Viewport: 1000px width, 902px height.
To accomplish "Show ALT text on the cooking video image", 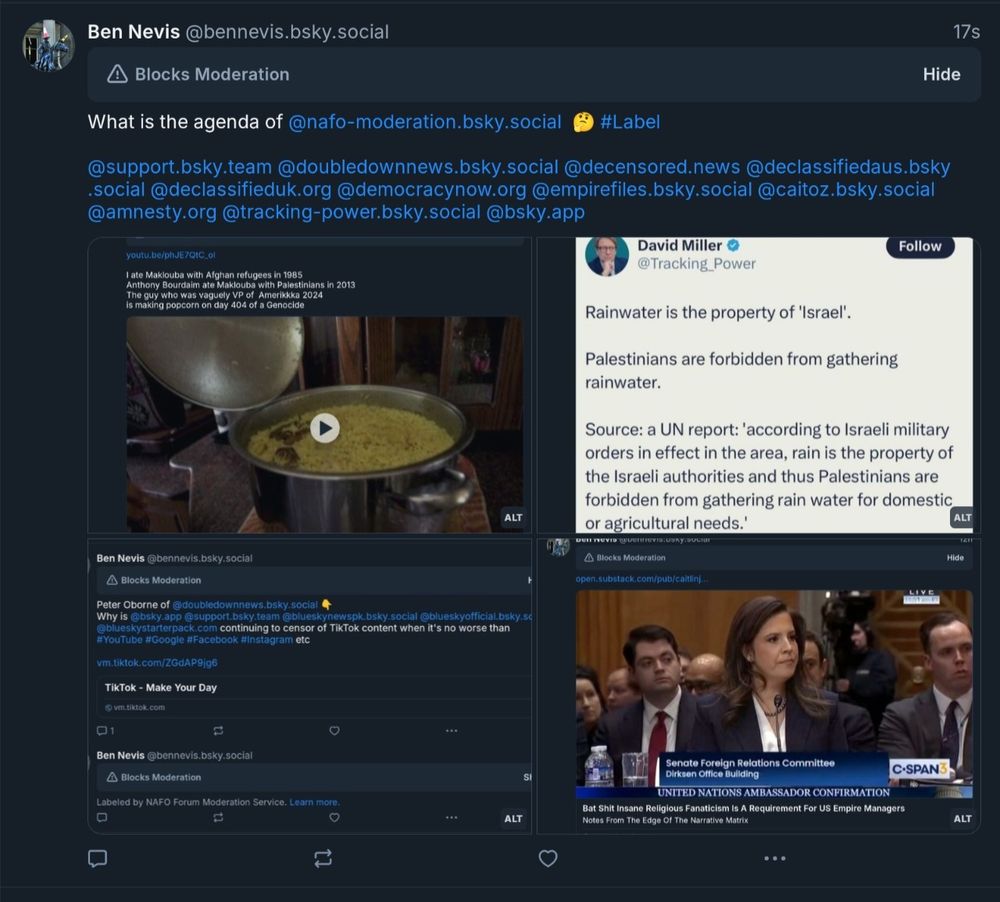I will point(513,517).
